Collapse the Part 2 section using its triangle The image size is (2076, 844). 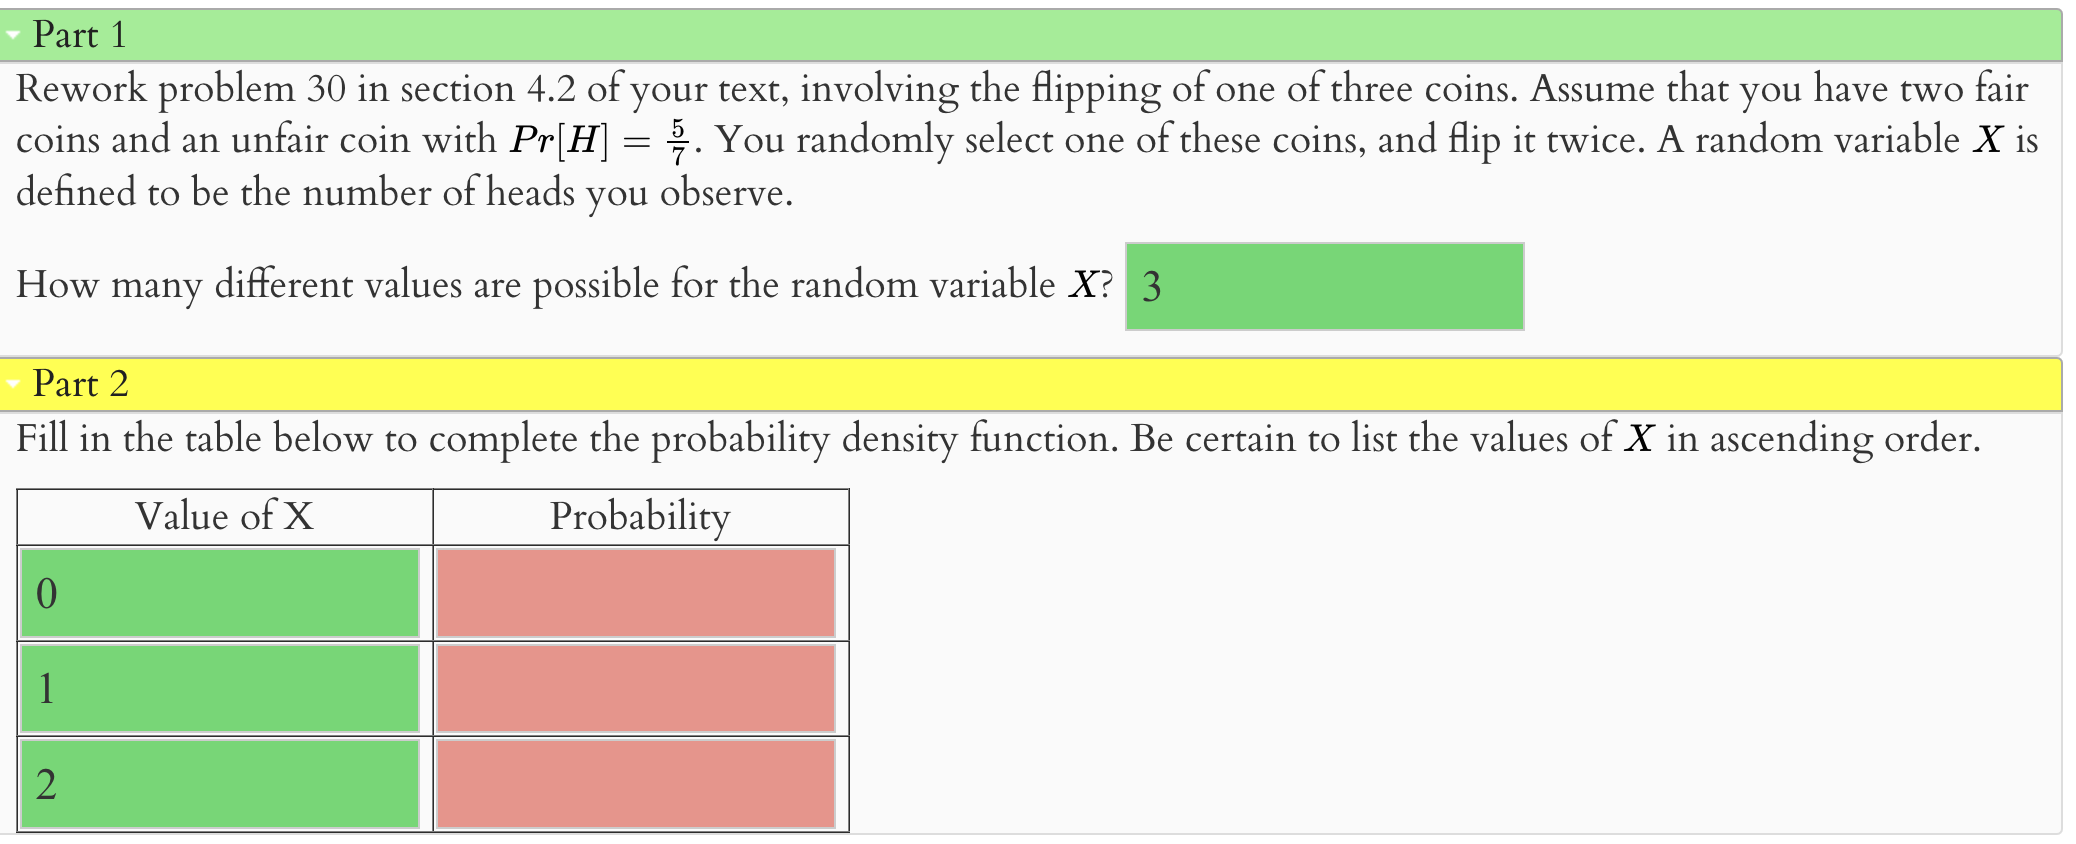12,384
